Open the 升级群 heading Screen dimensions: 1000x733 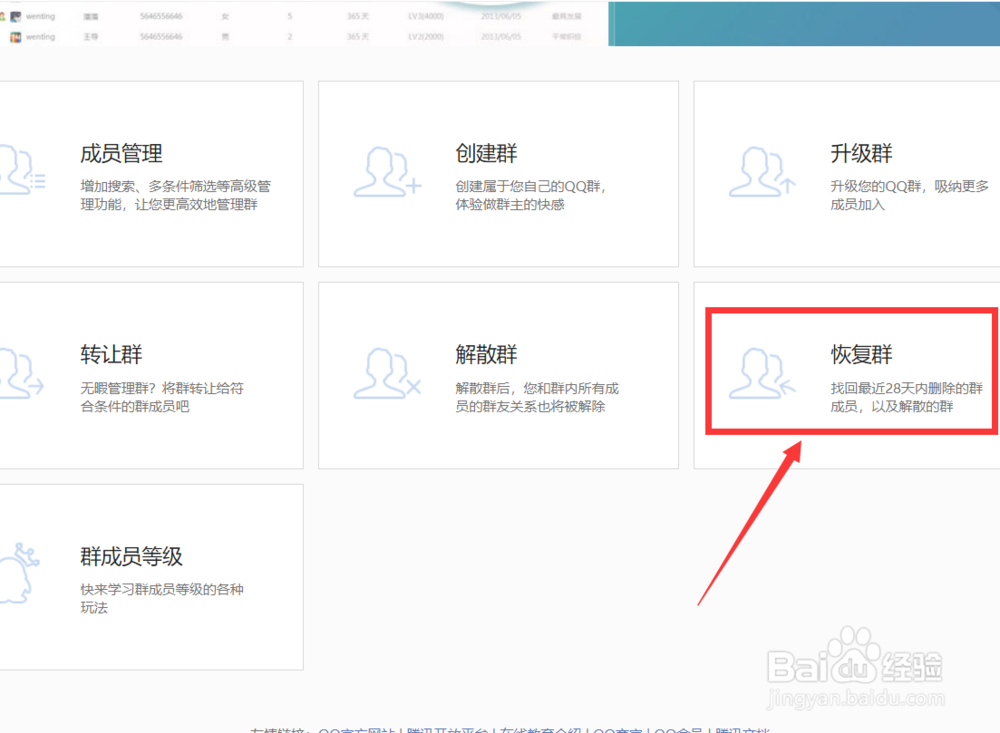(861, 154)
